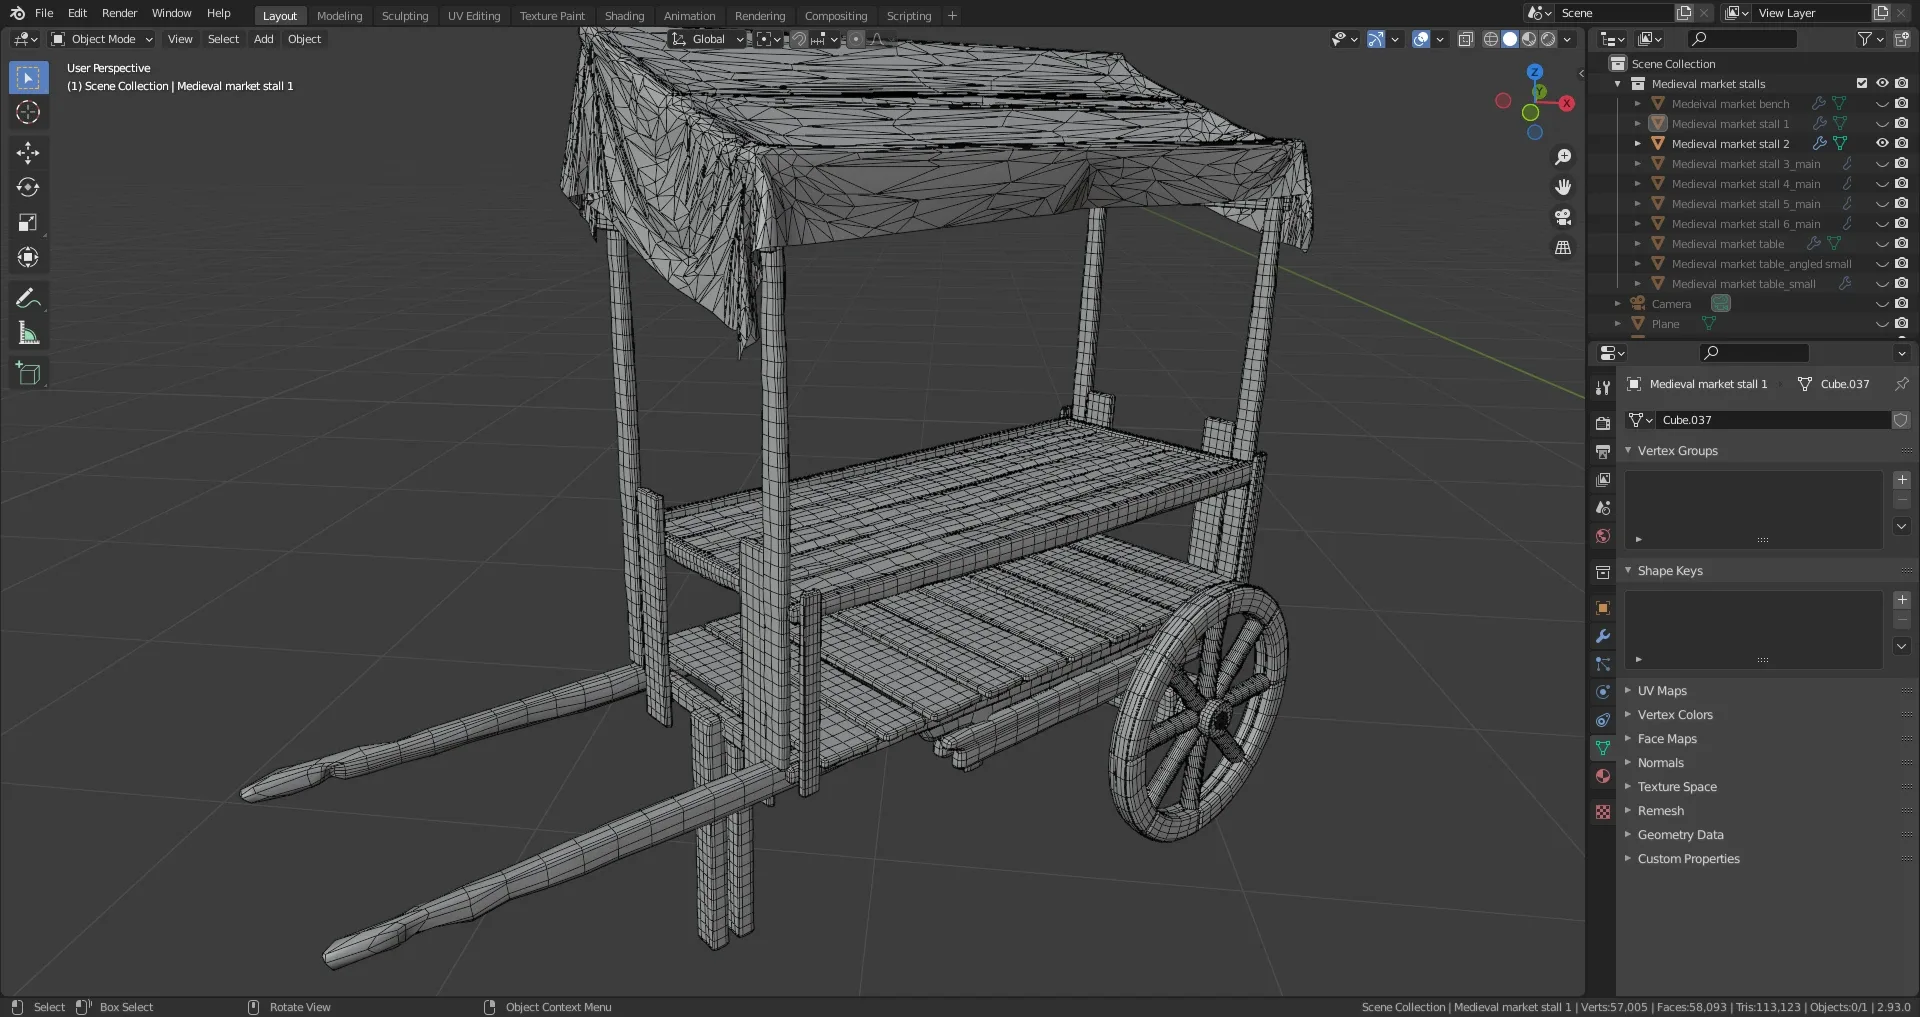Open the Global transform orientation dropdown
1920x1017 pixels.
[708, 39]
